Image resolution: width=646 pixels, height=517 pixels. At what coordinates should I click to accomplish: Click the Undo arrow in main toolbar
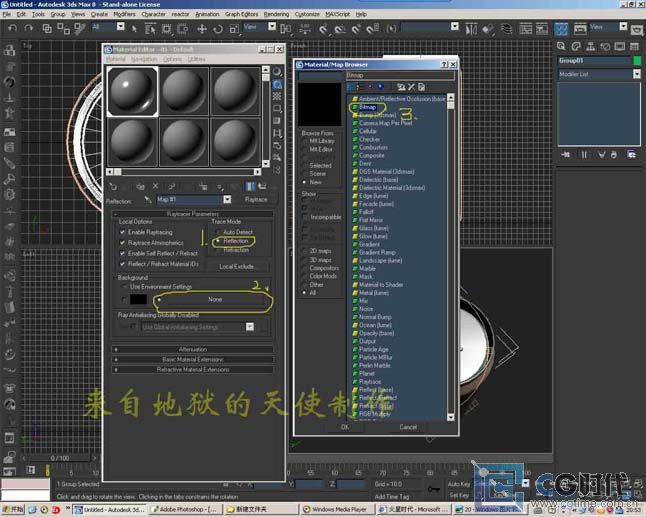(13, 28)
